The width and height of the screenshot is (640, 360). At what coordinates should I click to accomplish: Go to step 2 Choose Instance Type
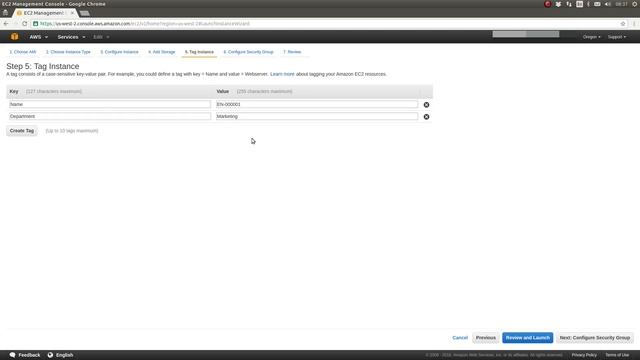point(68,52)
